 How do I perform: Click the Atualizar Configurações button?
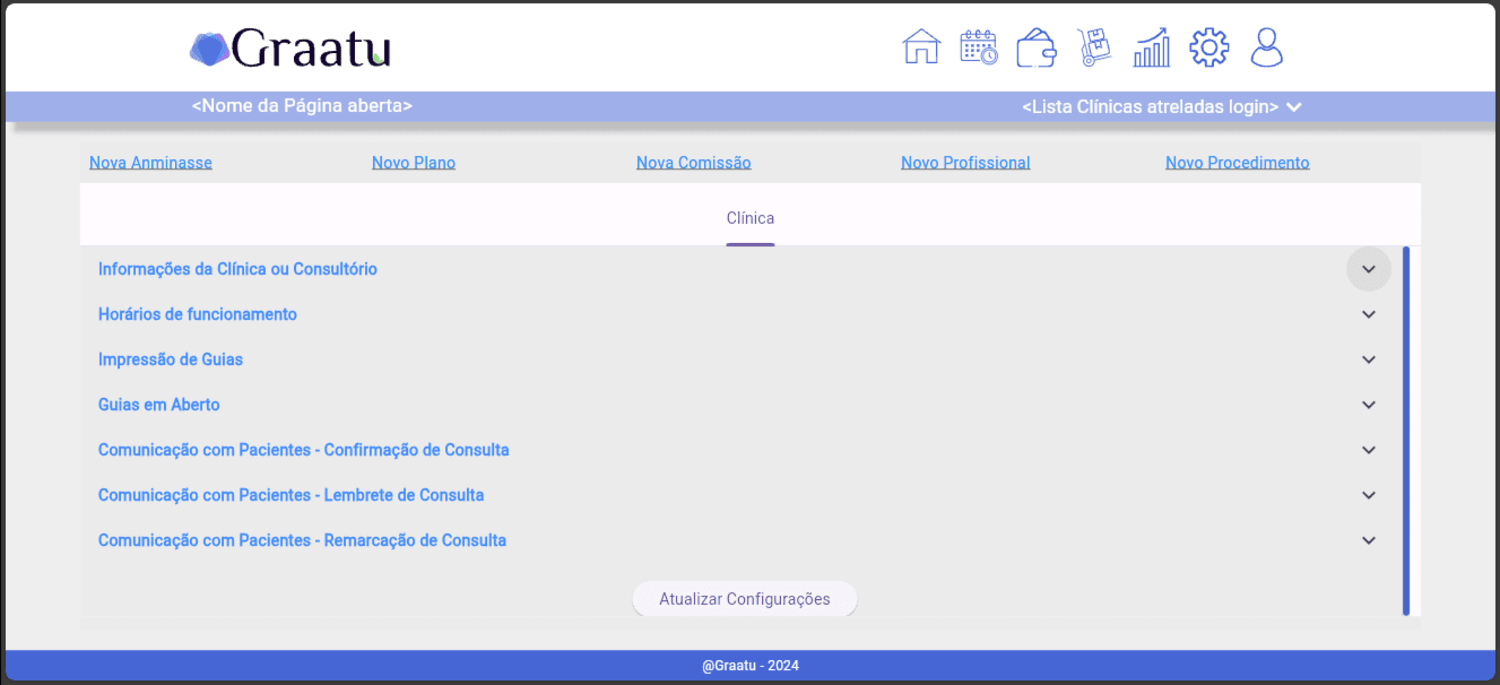[x=745, y=599]
